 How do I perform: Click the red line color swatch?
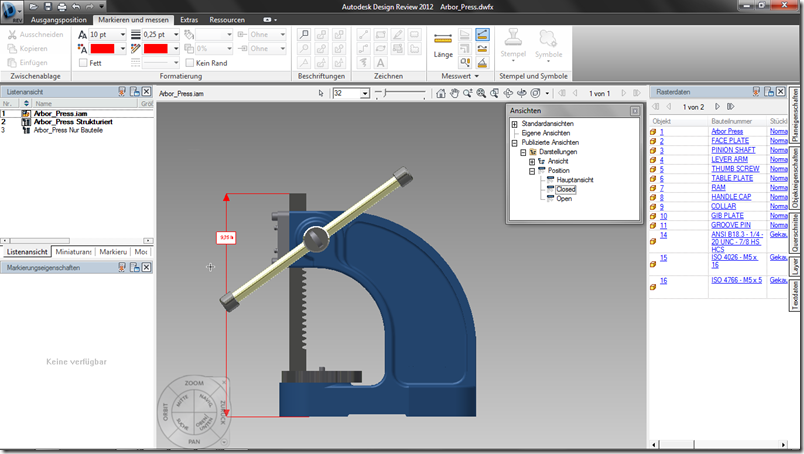pos(156,49)
